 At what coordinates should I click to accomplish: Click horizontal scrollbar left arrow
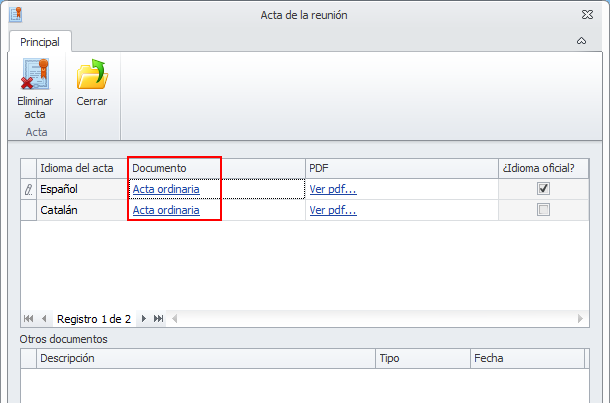(x=175, y=319)
